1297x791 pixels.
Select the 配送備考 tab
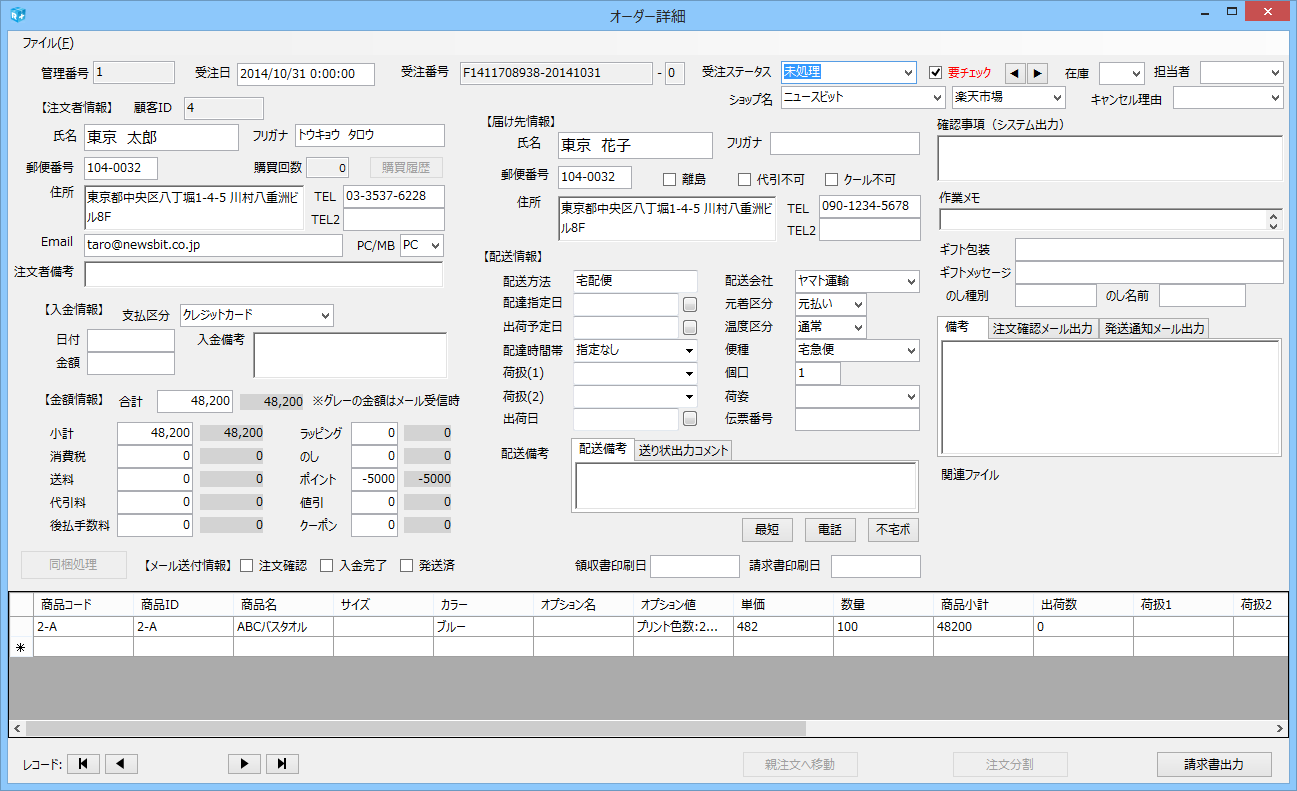click(x=603, y=449)
